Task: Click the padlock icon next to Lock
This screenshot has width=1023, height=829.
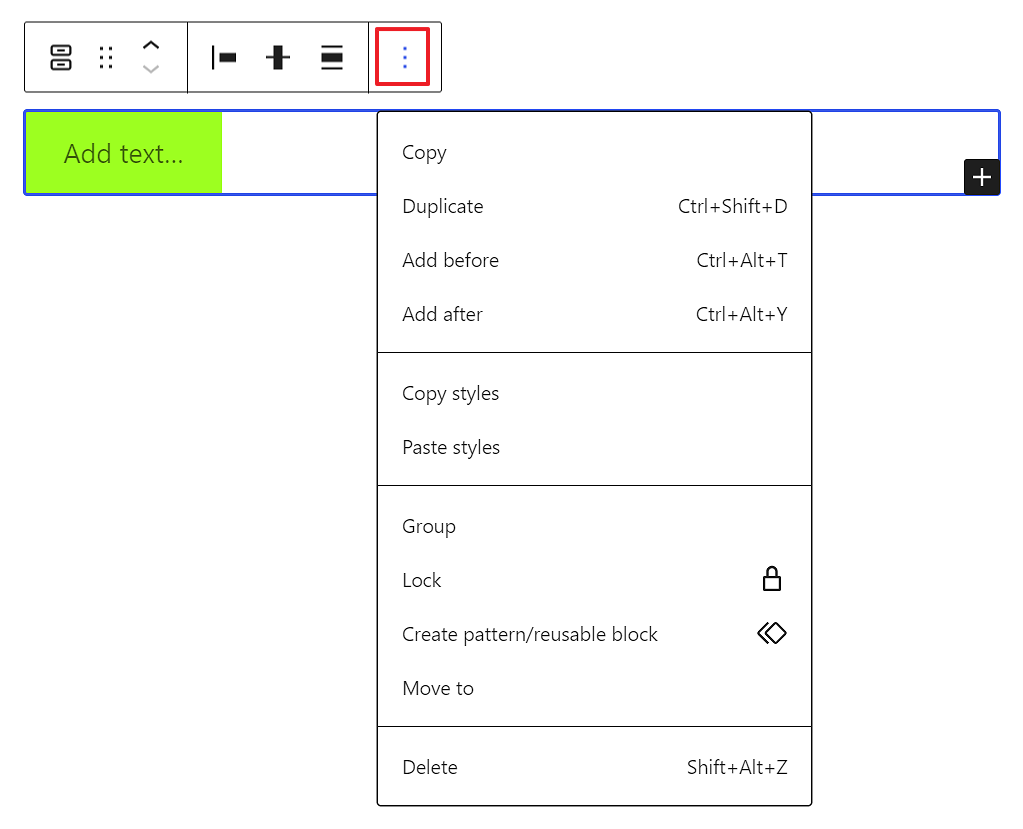Action: coord(771,578)
